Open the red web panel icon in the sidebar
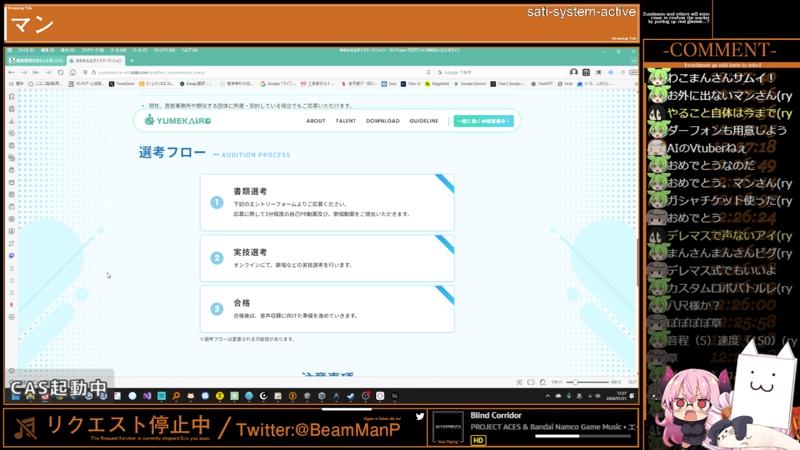The image size is (800, 450). click(12, 305)
